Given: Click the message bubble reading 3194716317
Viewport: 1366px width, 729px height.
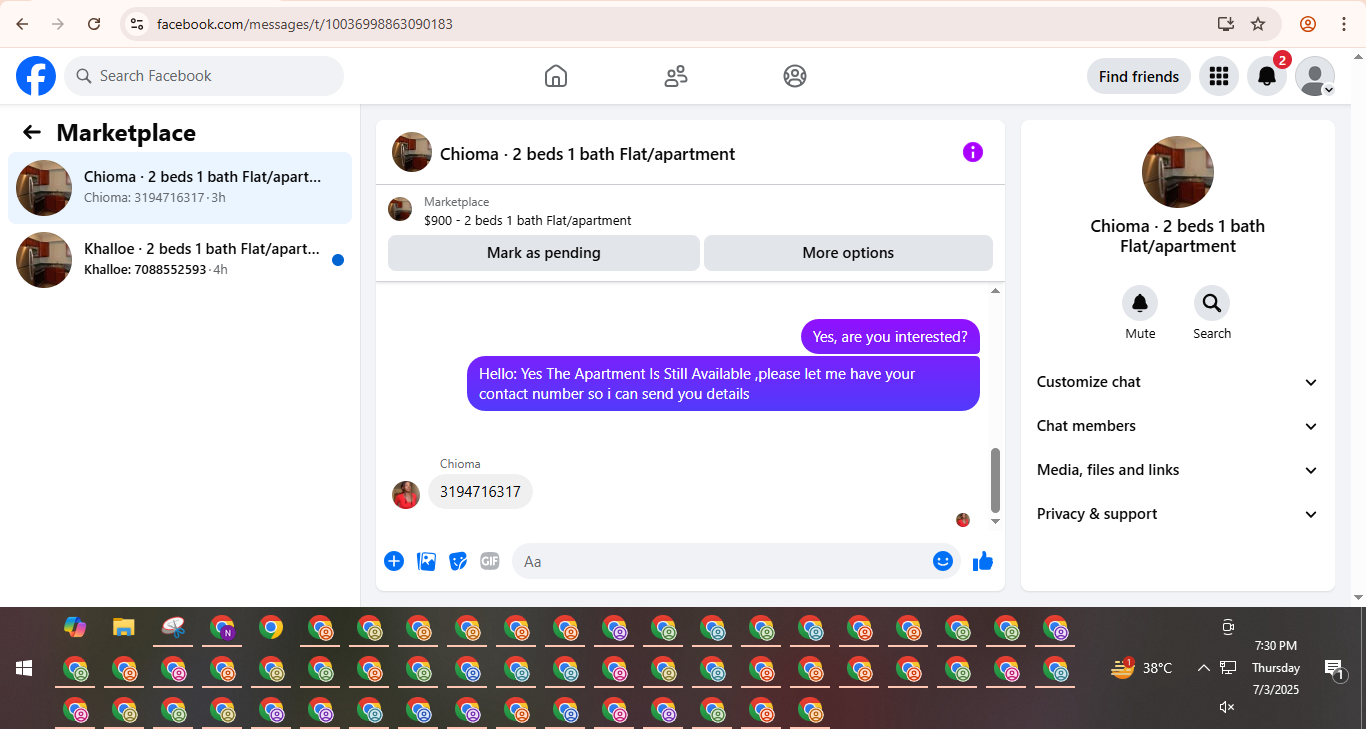Looking at the screenshot, I should pos(480,492).
